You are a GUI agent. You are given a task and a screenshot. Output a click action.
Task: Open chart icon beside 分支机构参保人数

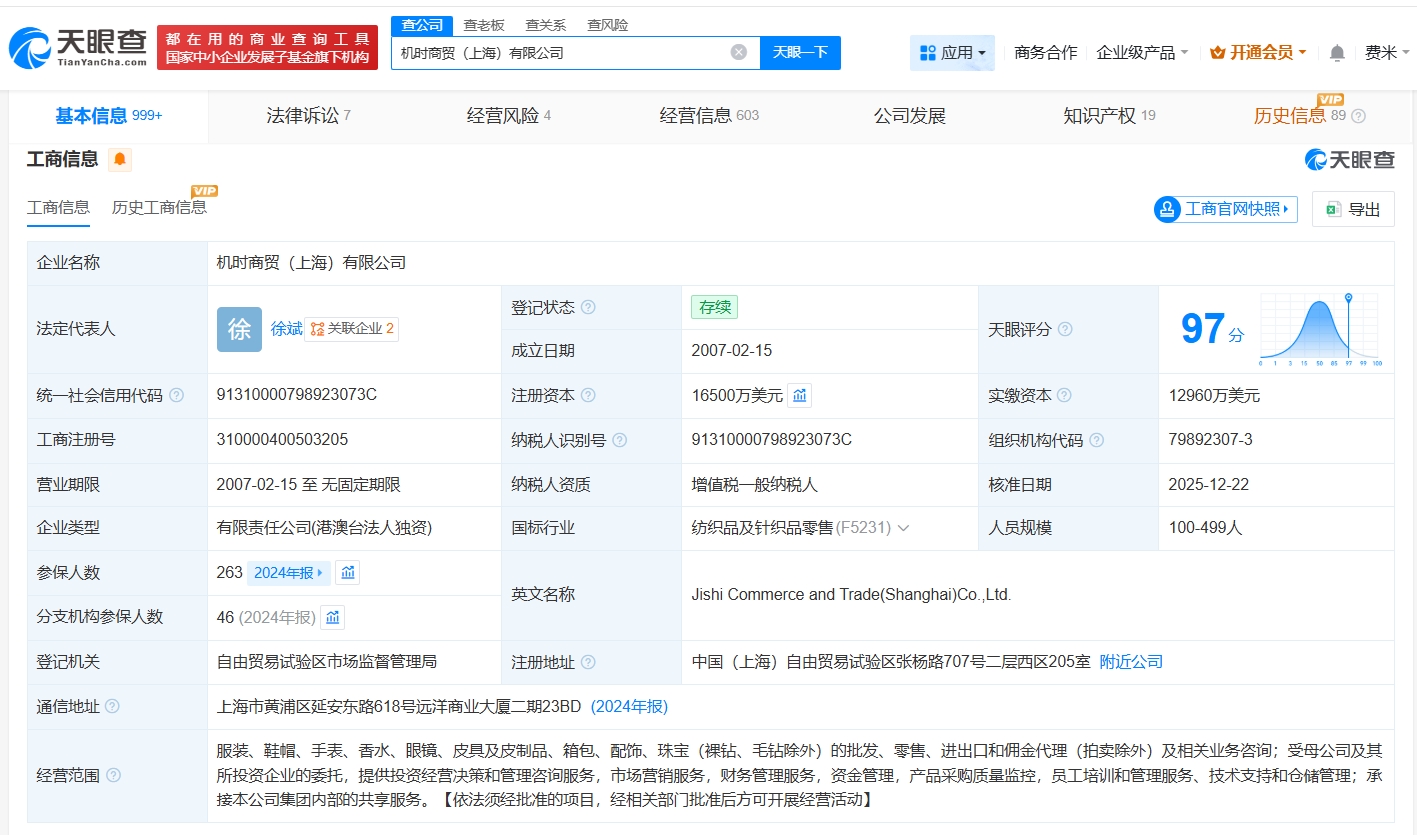(x=332, y=618)
